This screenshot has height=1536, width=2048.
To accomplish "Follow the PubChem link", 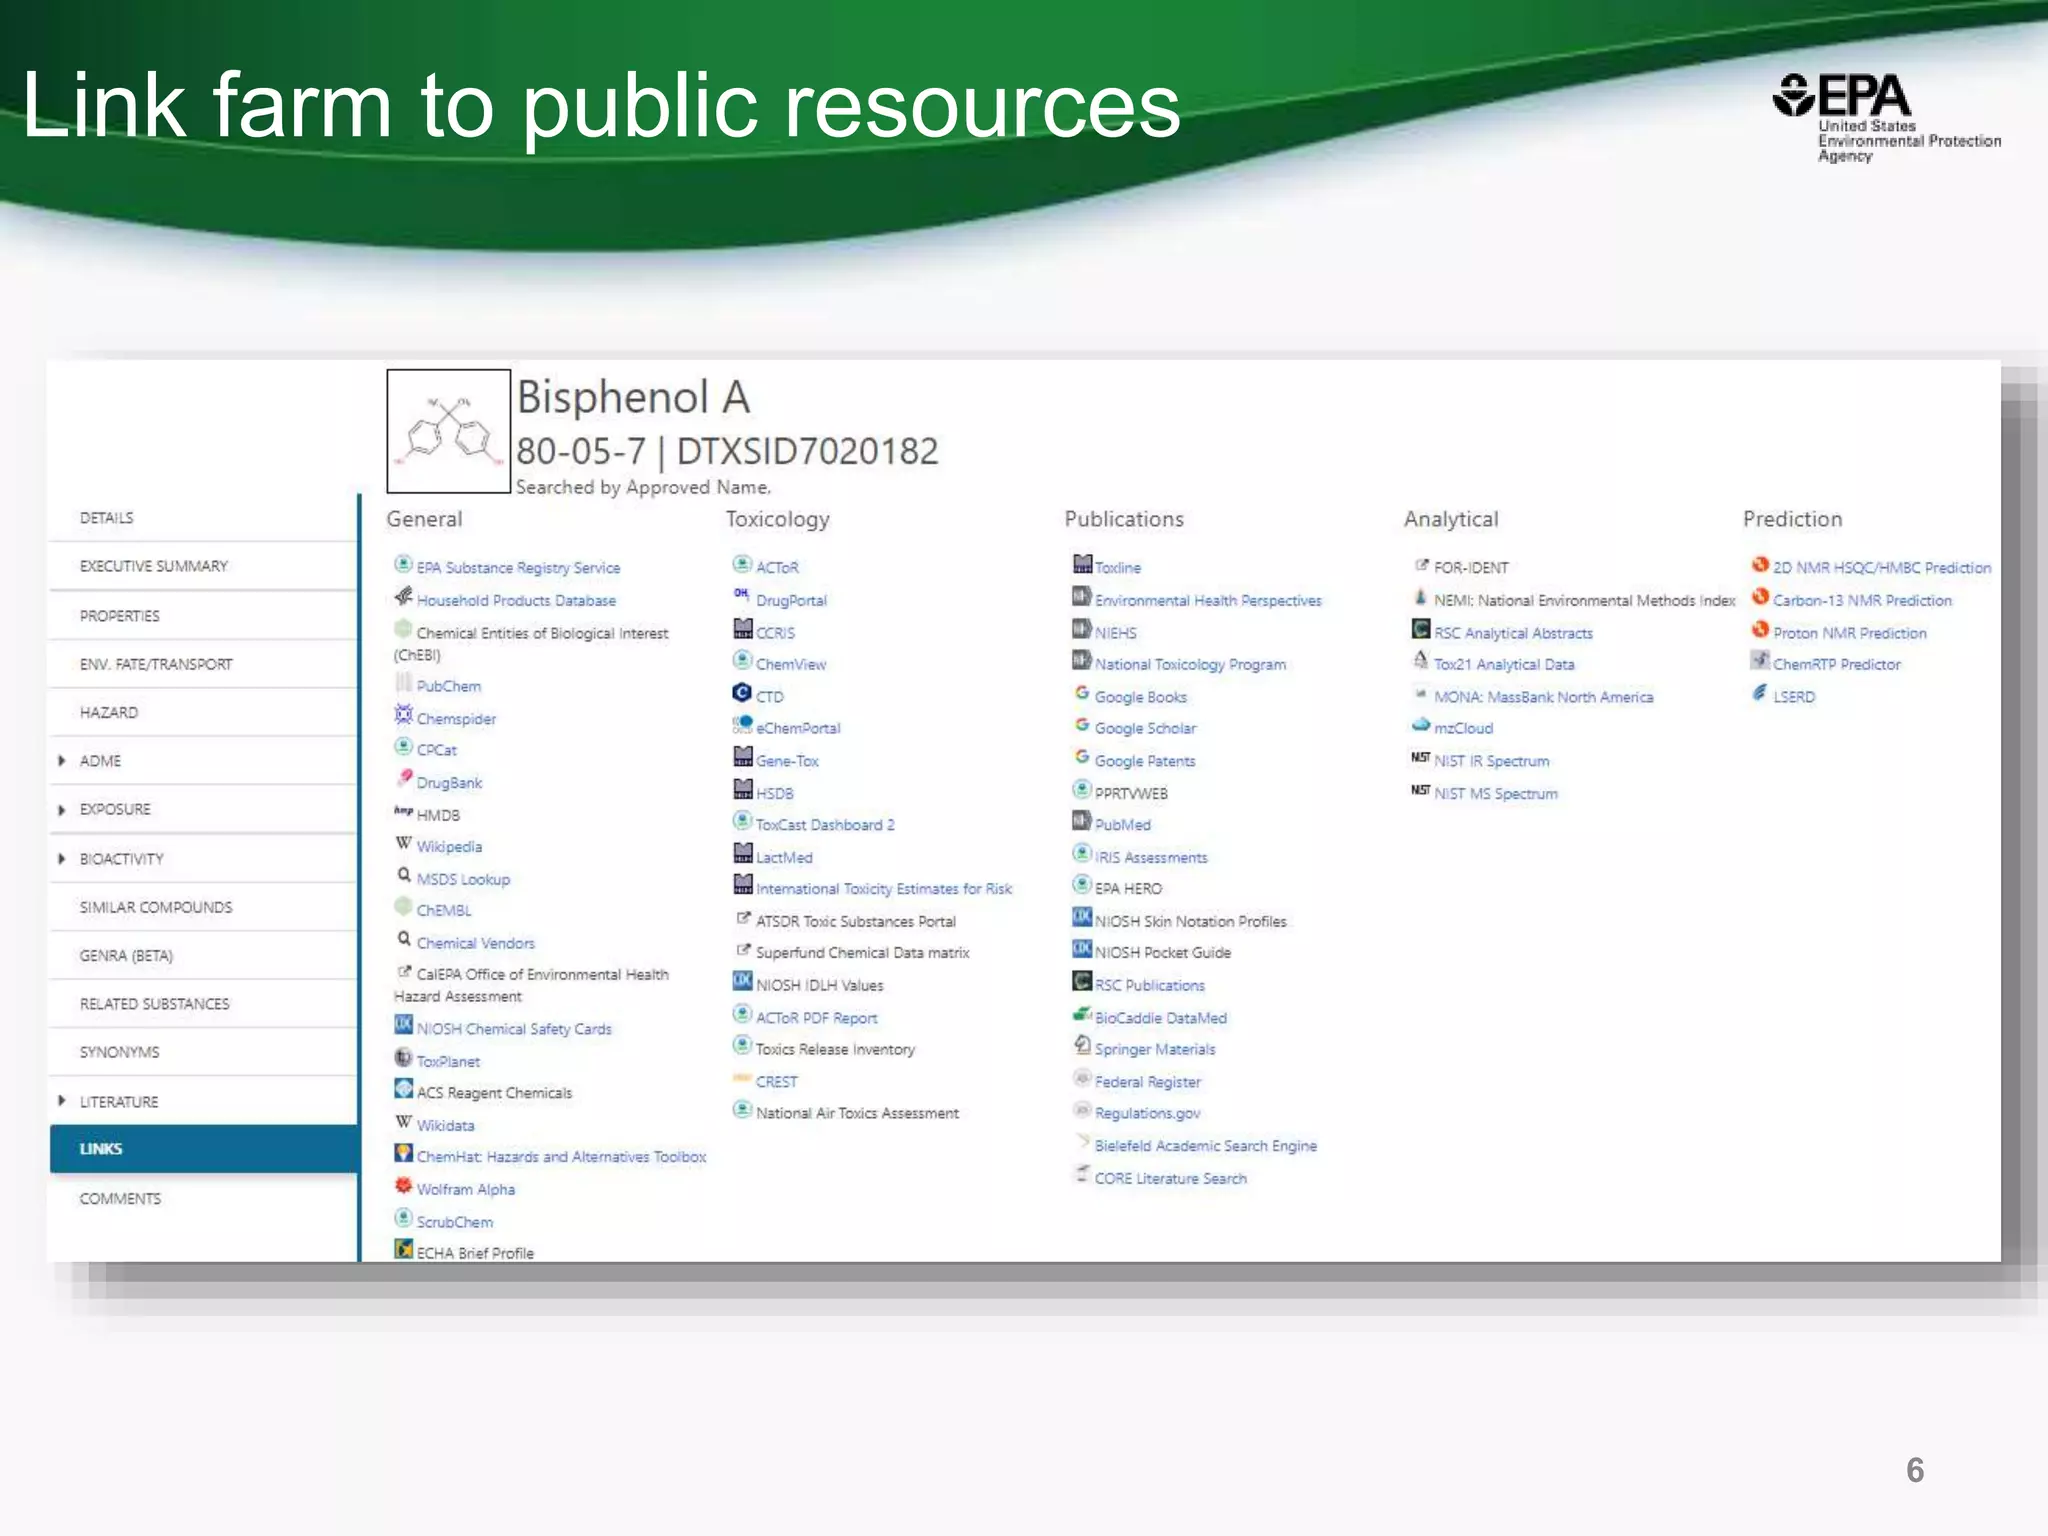I will point(449,687).
